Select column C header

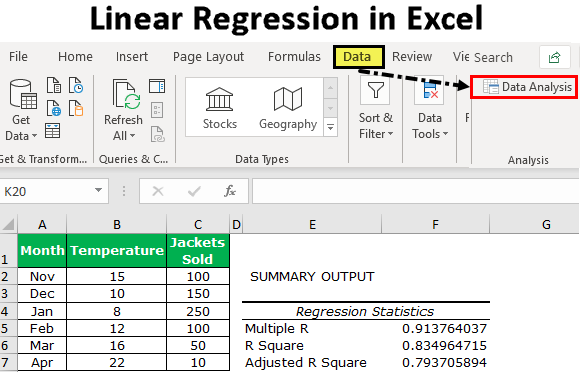(x=198, y=224)
